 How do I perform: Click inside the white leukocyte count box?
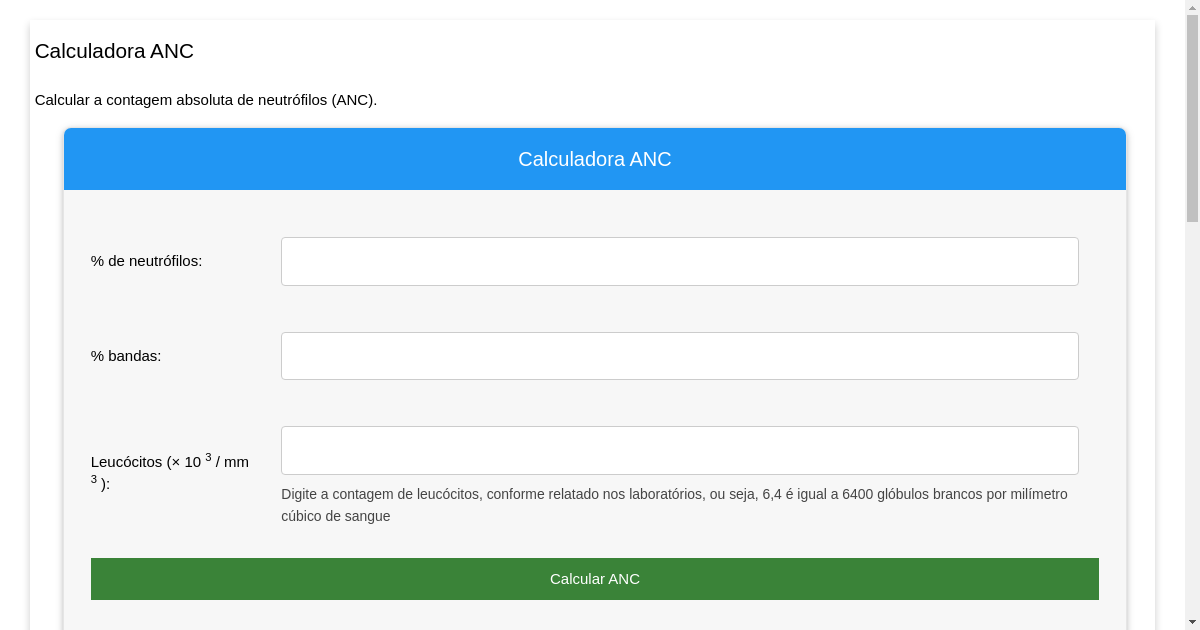tap(680, 450)
